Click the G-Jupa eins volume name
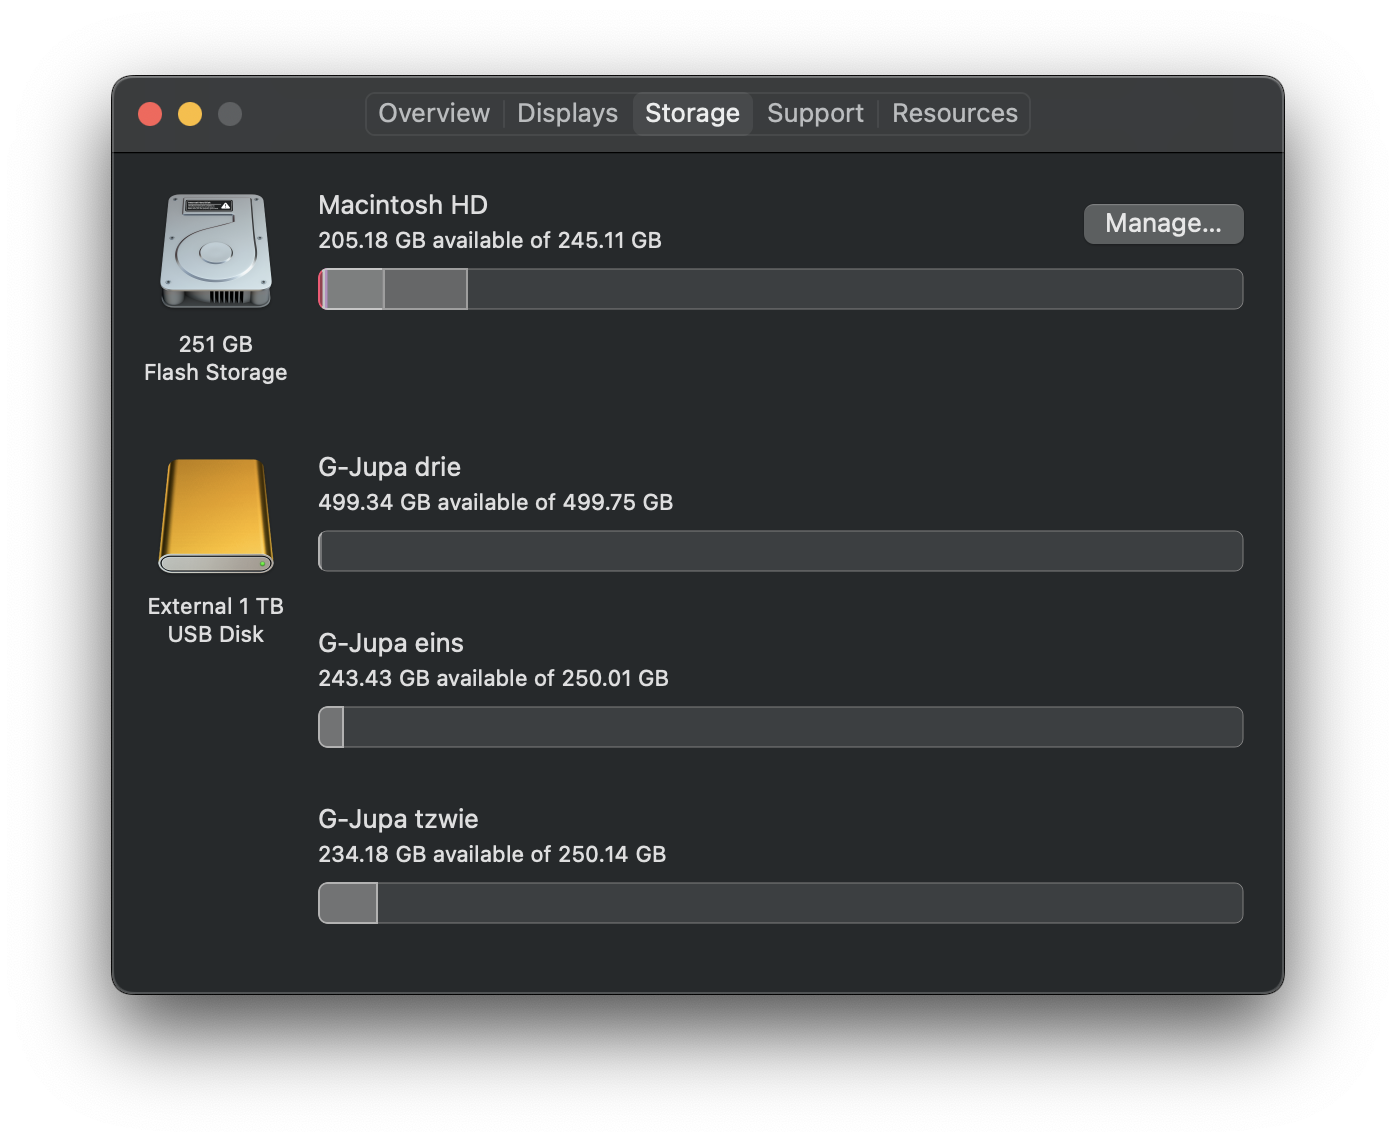 (x=391, y=643)
